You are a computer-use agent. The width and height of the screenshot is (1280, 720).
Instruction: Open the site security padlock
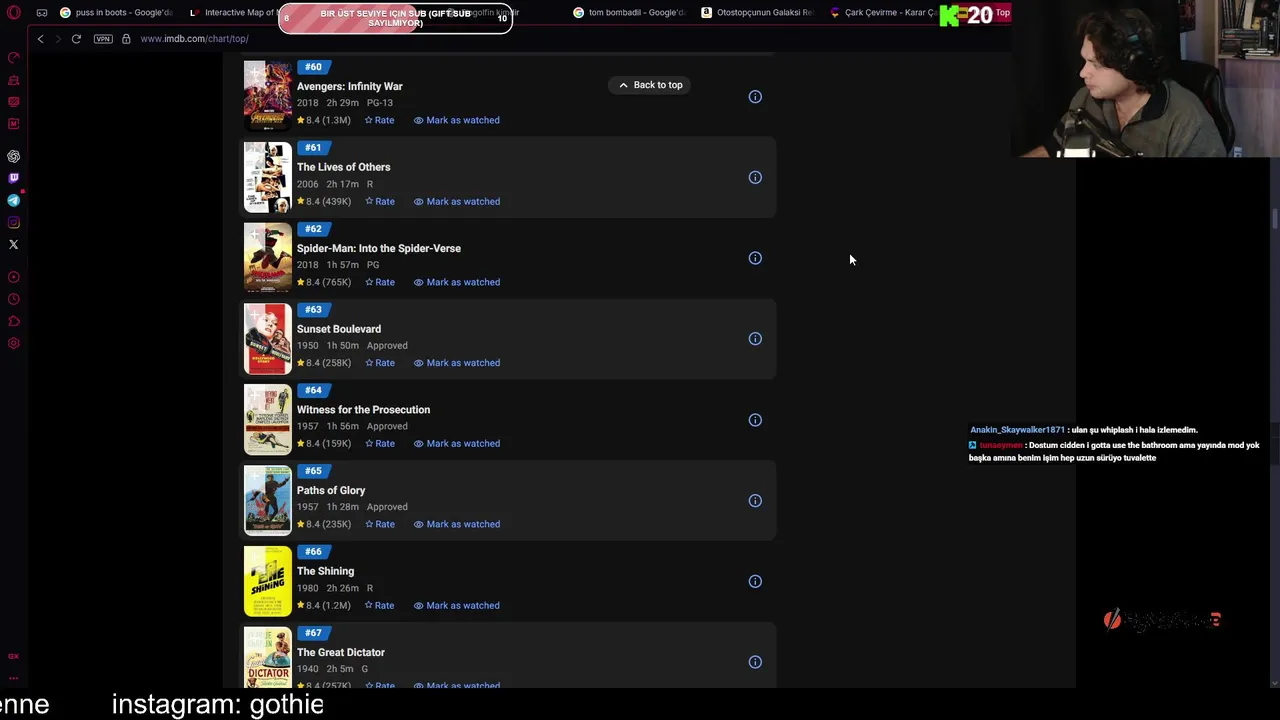(x=126, y=39)
